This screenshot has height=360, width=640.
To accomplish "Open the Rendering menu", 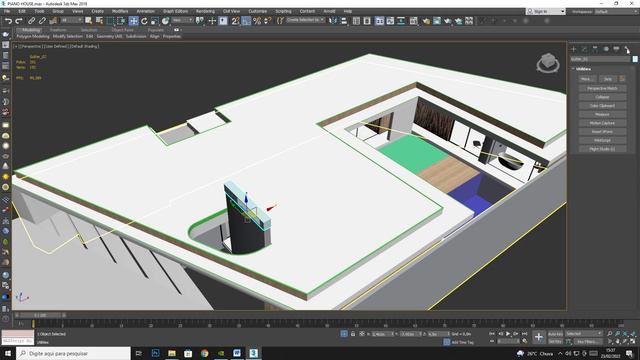I will pyautogui.click(x=205, y=11).
